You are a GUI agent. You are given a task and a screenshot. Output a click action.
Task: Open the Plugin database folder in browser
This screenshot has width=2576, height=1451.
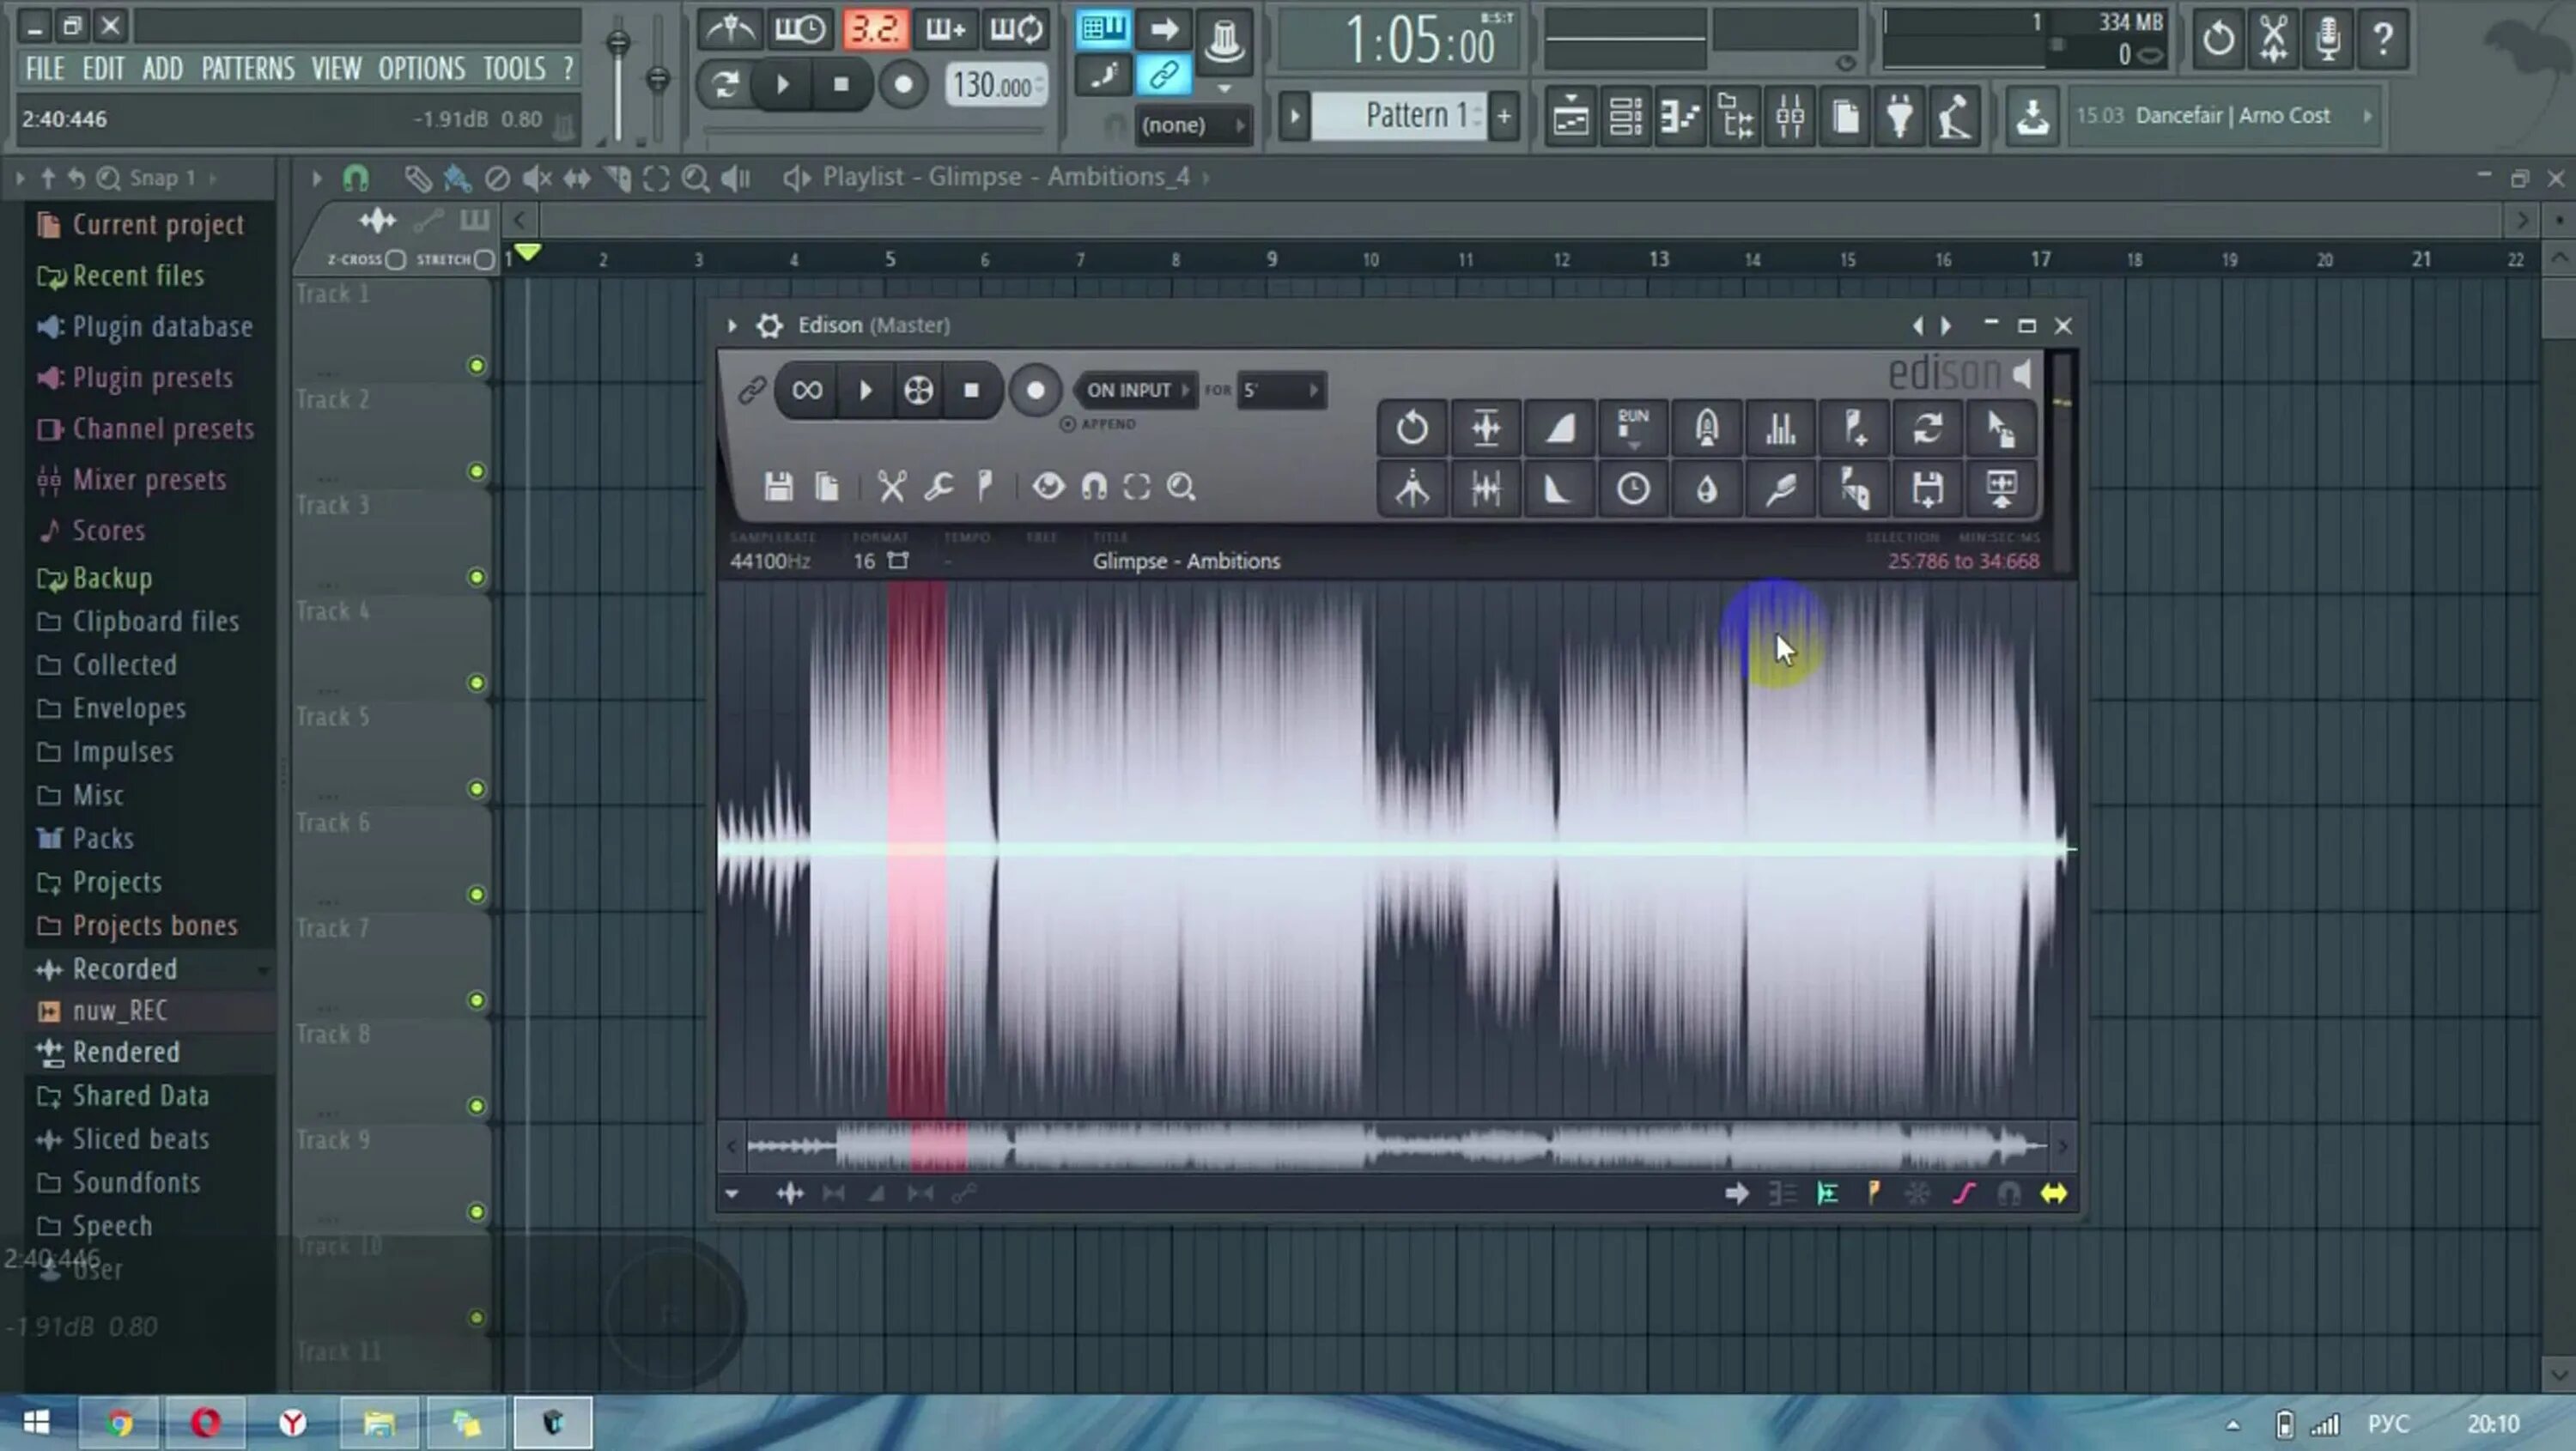(161, 327)
